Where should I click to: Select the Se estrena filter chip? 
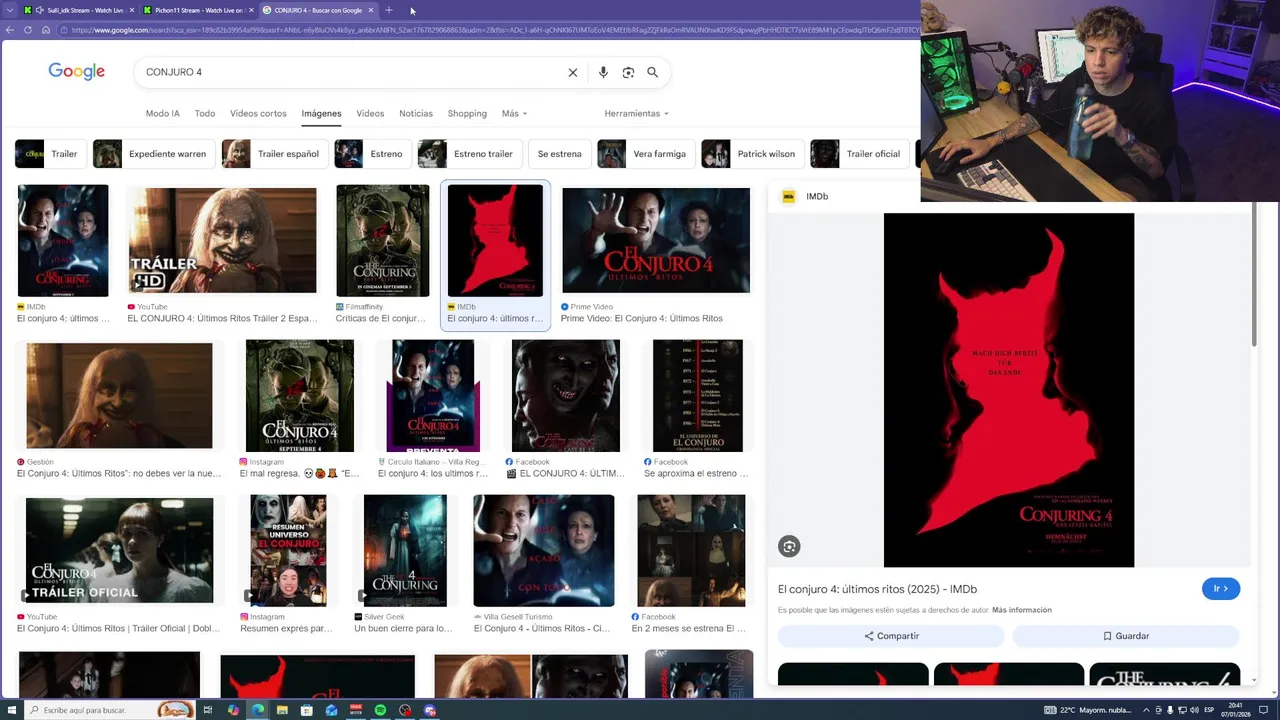pyautogui.click(x=558, y=154)
